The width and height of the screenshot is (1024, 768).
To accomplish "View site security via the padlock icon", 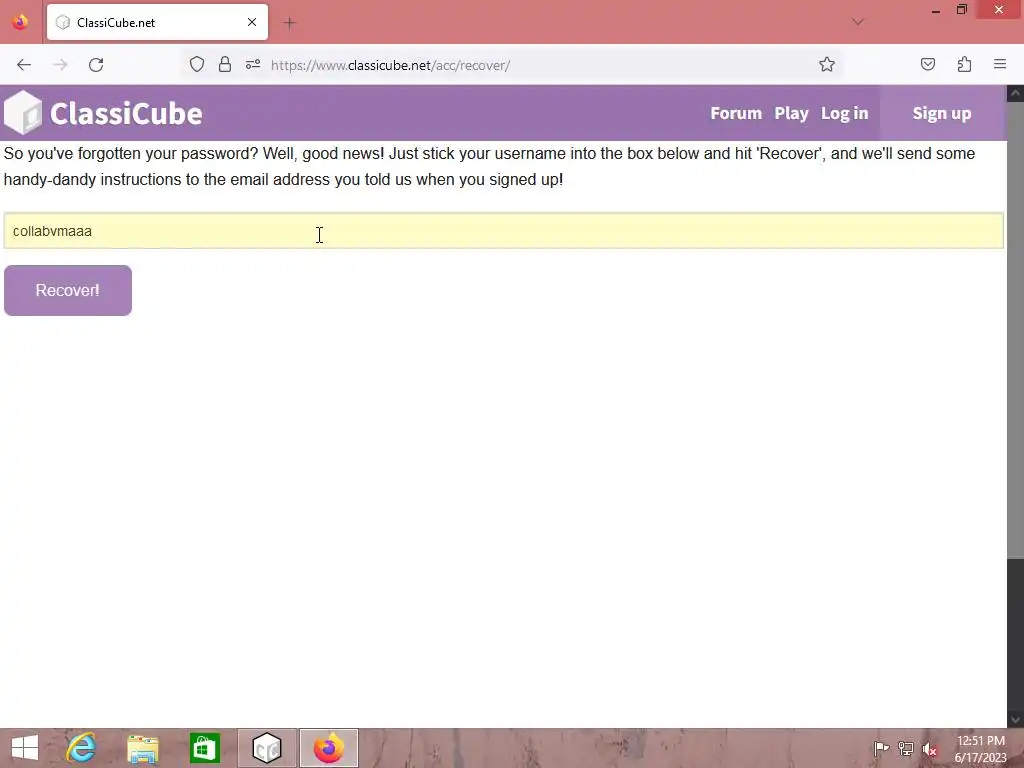I will pyautogui.click(x=225, y=64).
